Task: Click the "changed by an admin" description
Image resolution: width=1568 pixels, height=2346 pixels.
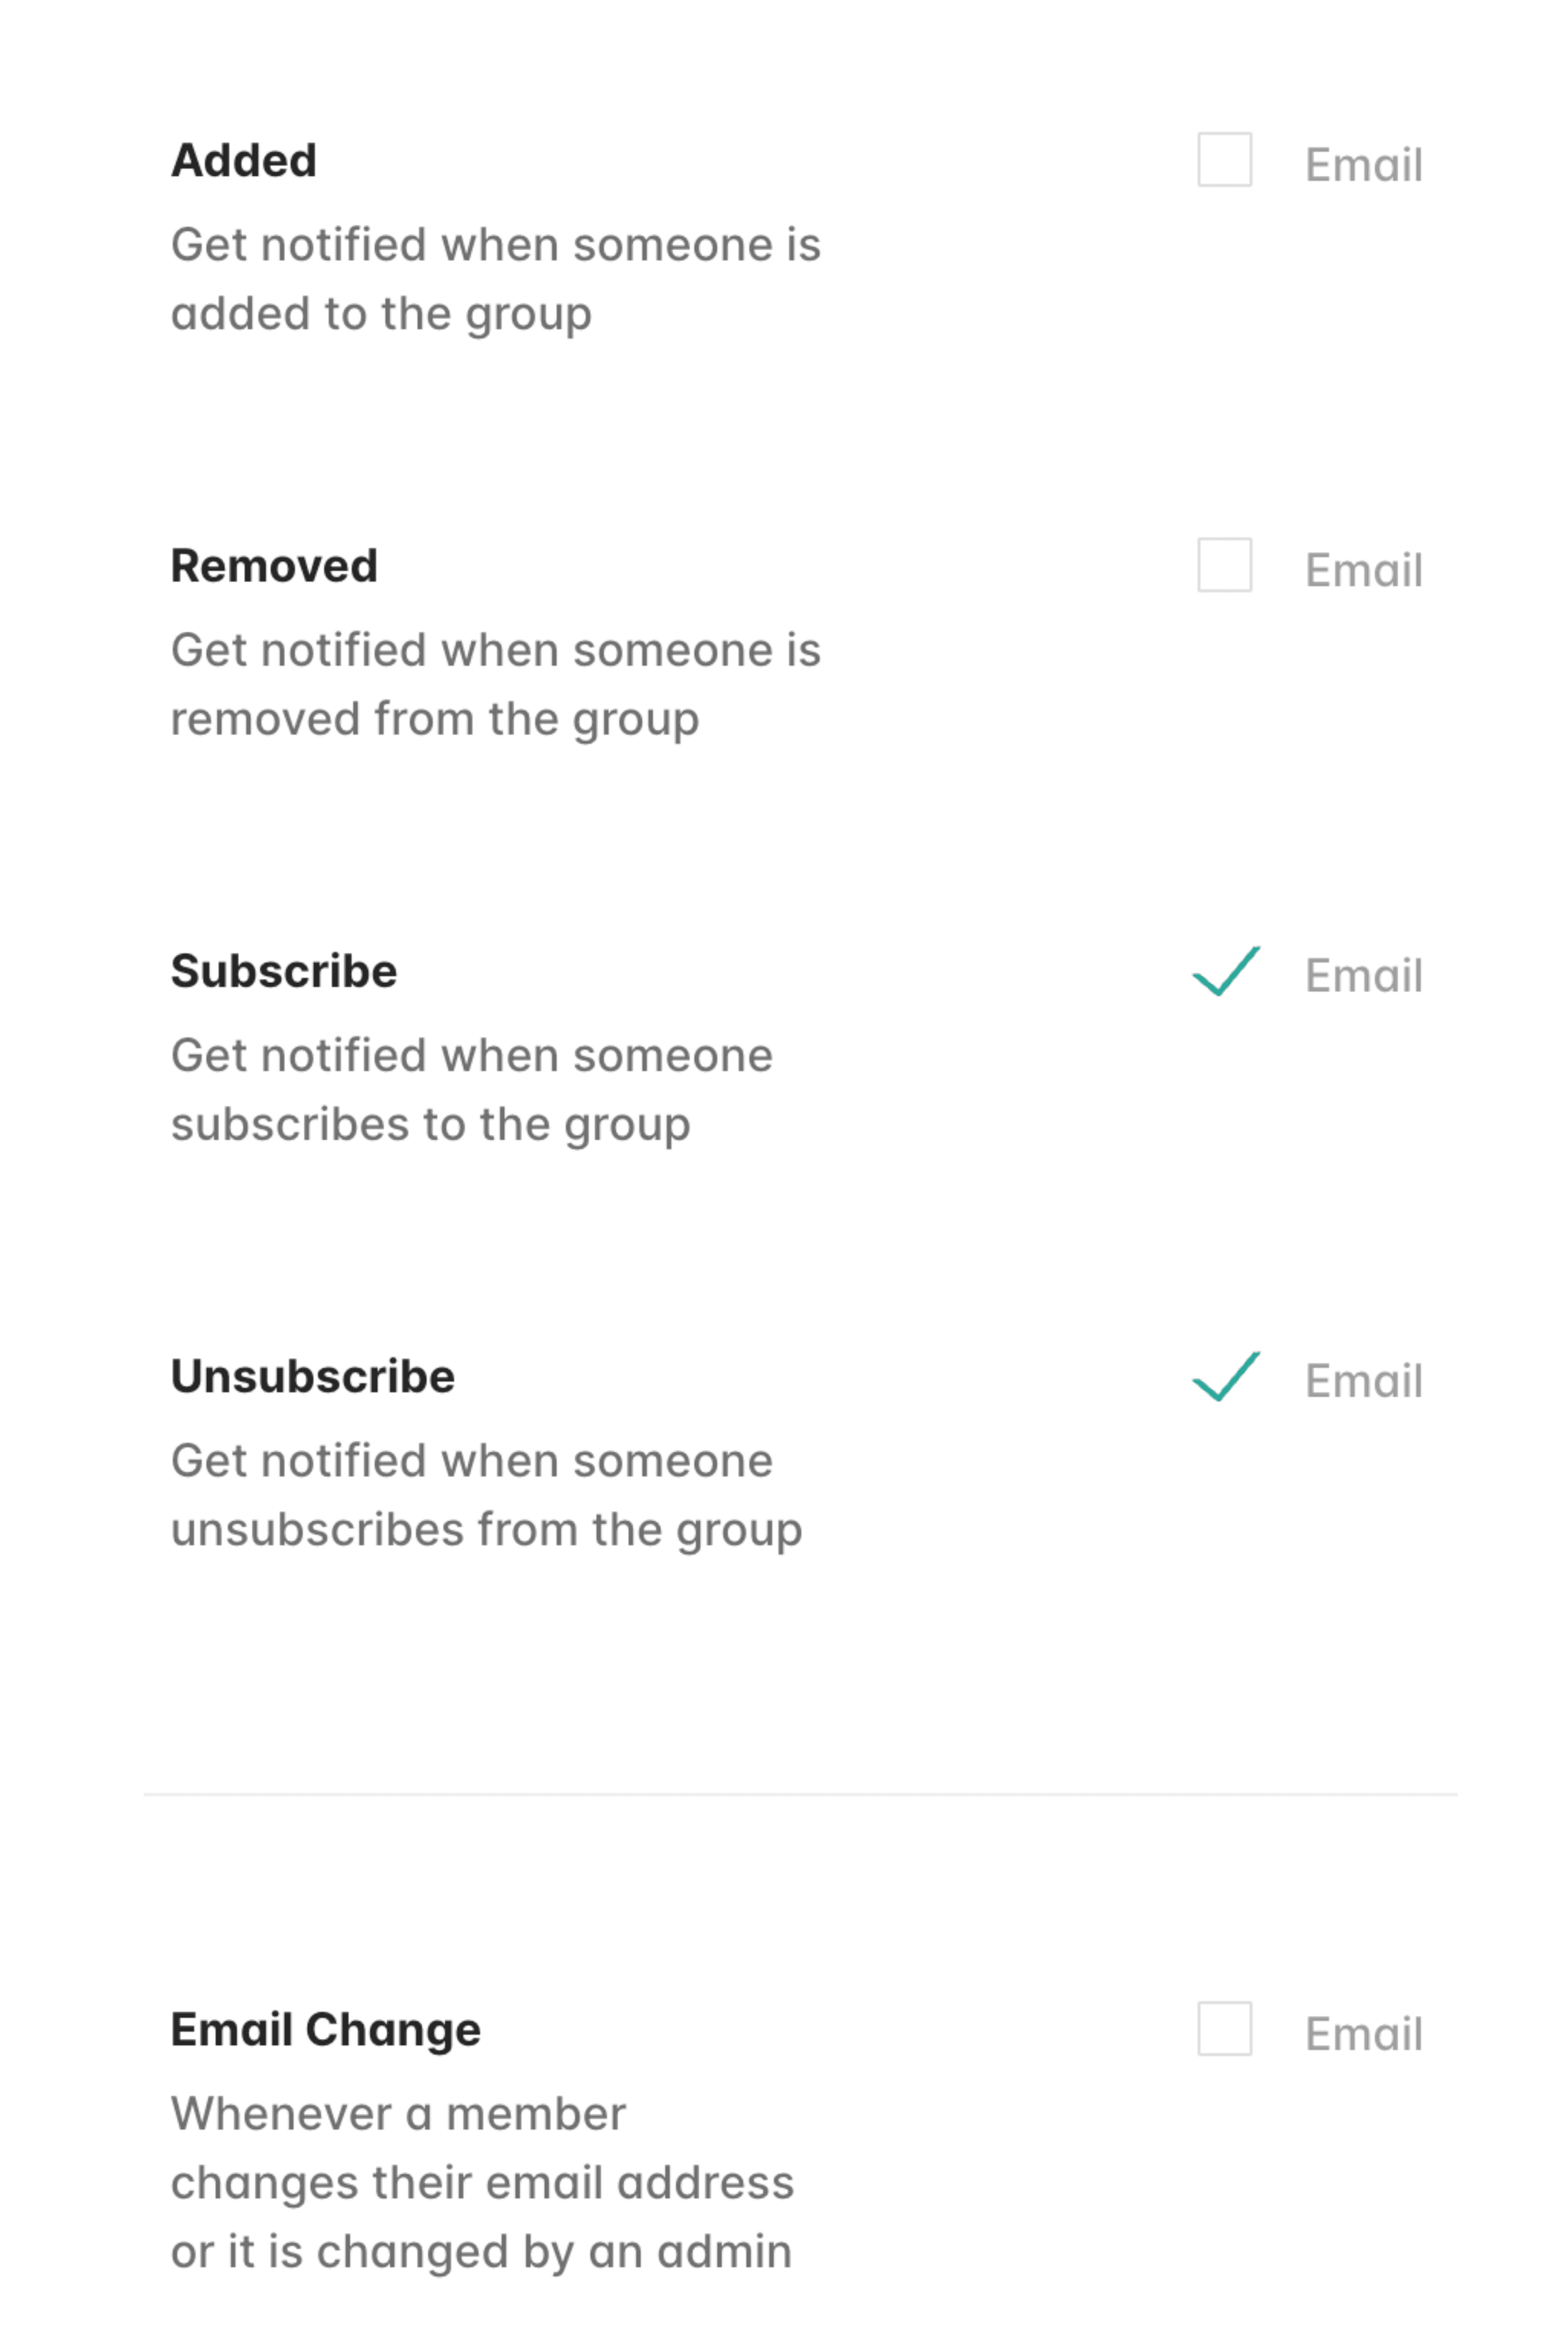Action: (481, 2251)
